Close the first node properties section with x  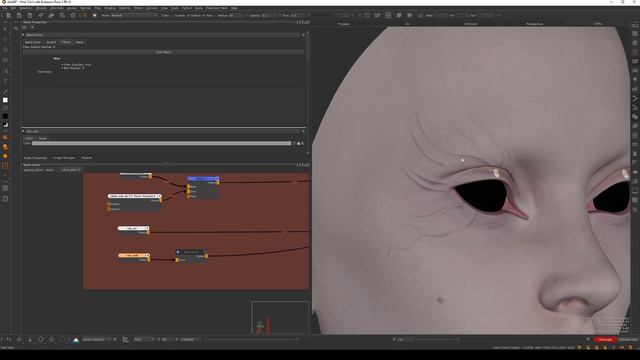point(303,35)
